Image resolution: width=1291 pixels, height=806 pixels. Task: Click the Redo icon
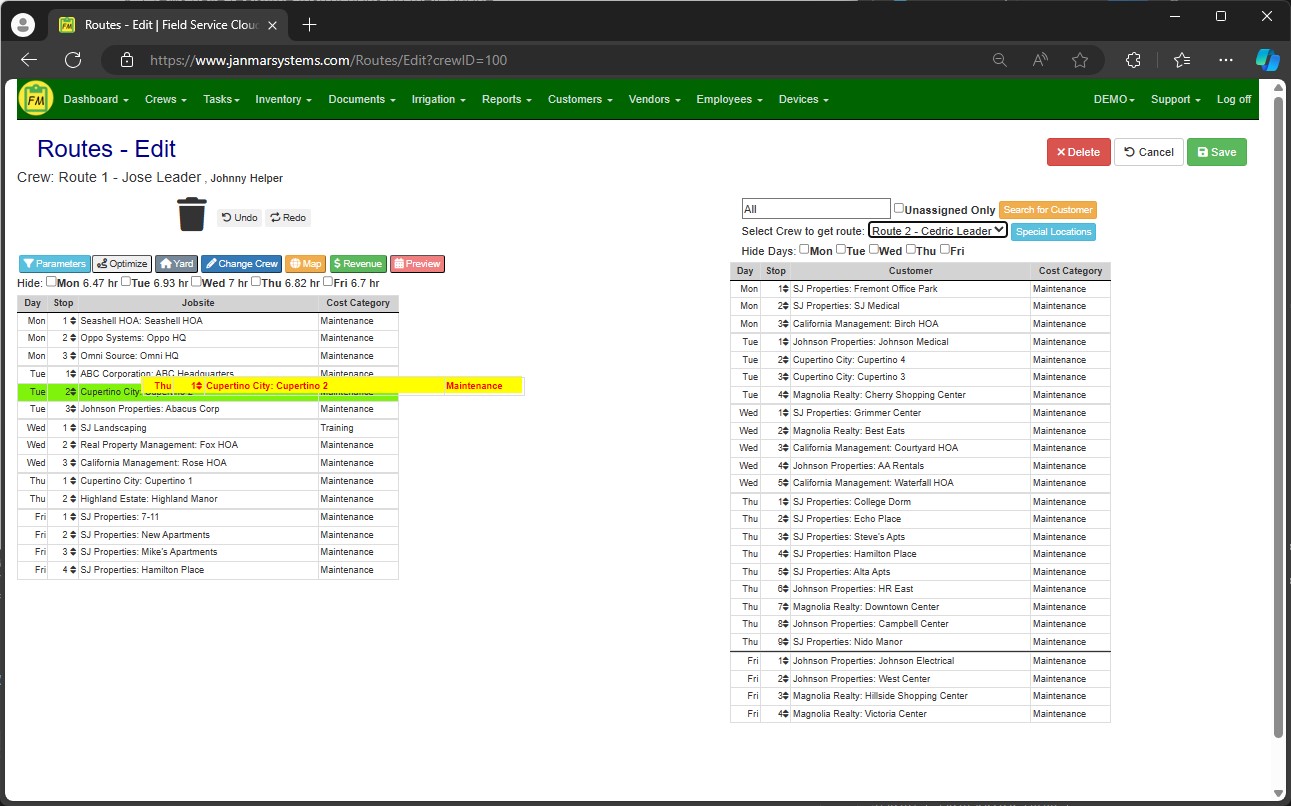(x=288, y=217)
